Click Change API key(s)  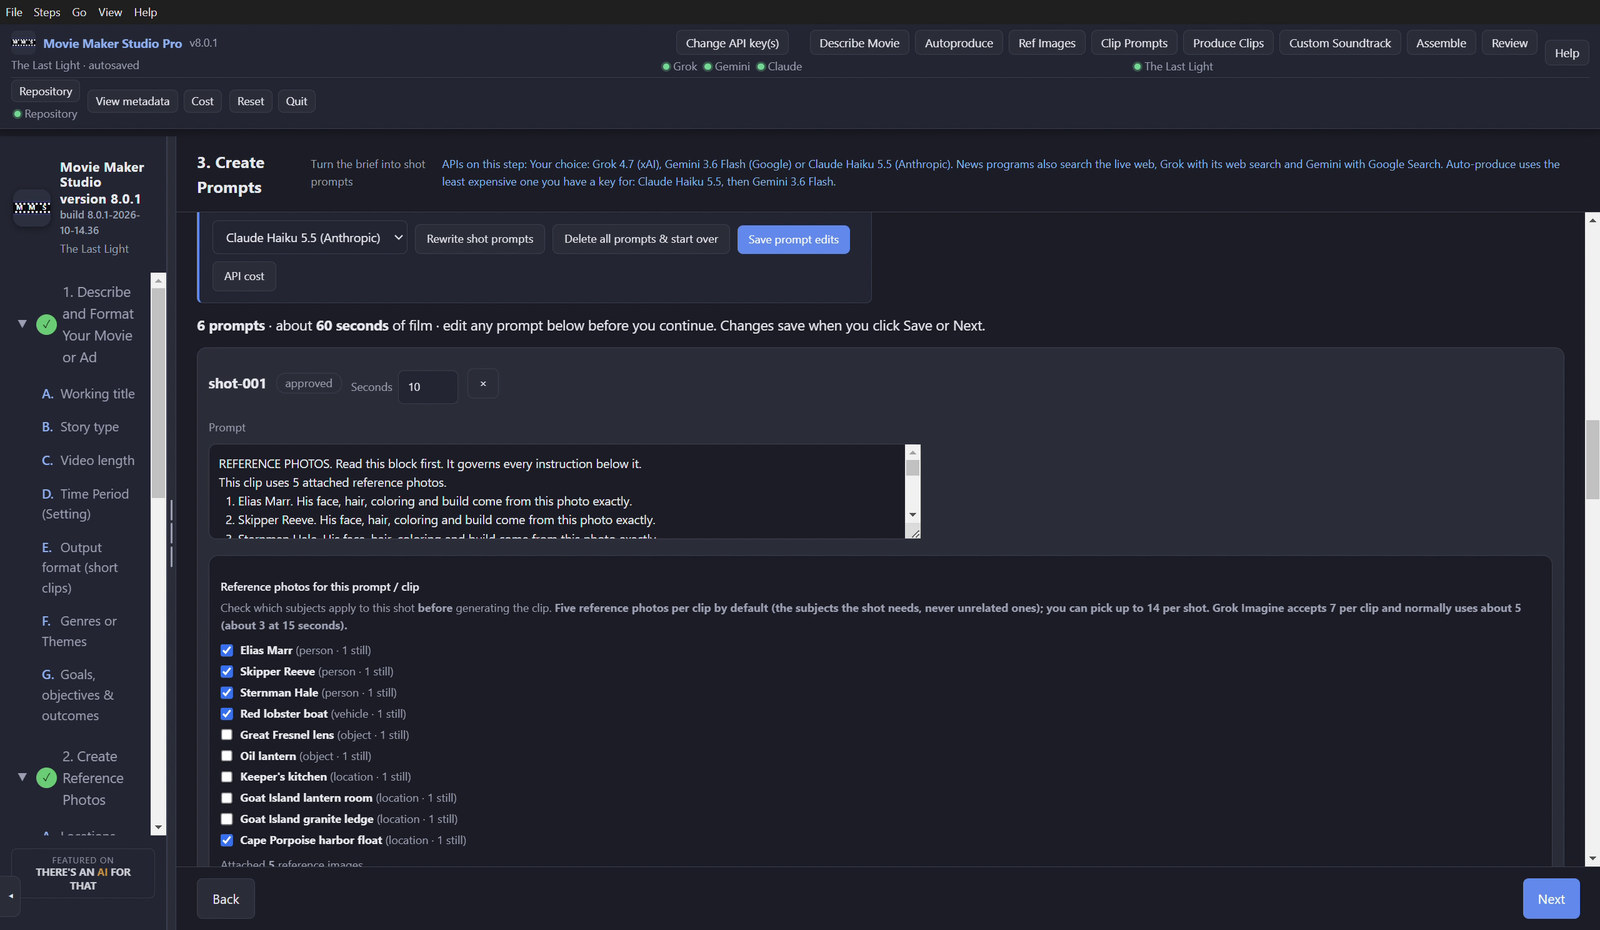coord(732,43)
